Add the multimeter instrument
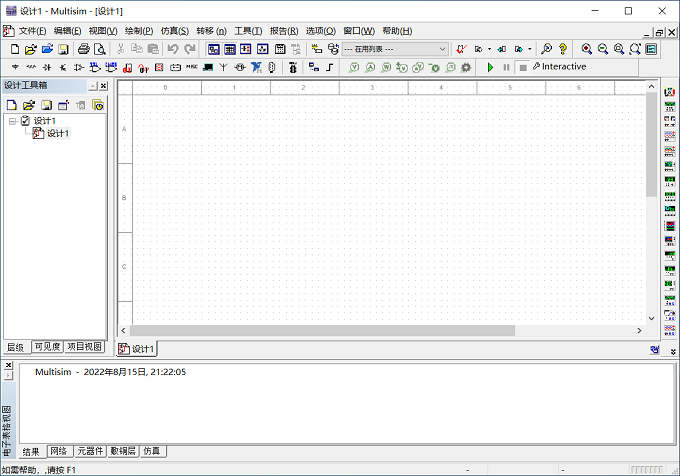The width and height of the screenshot is (680, 476). [x=670, y=92]
